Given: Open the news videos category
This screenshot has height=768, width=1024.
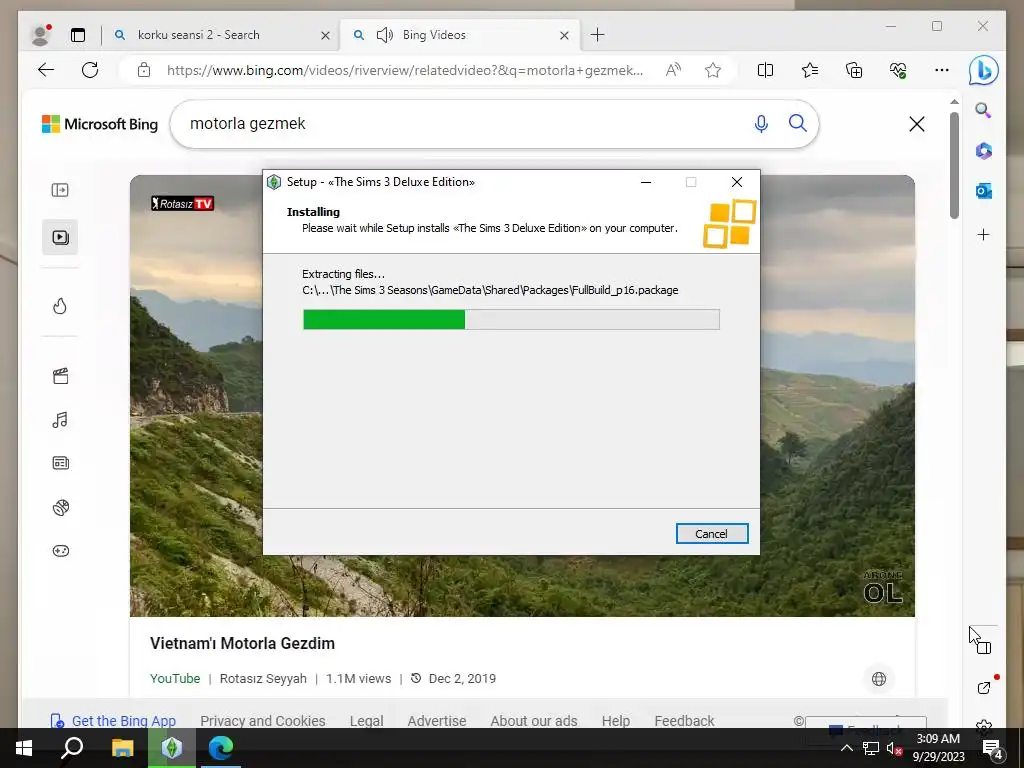Looking at the screenshot, I should [60, 463].
